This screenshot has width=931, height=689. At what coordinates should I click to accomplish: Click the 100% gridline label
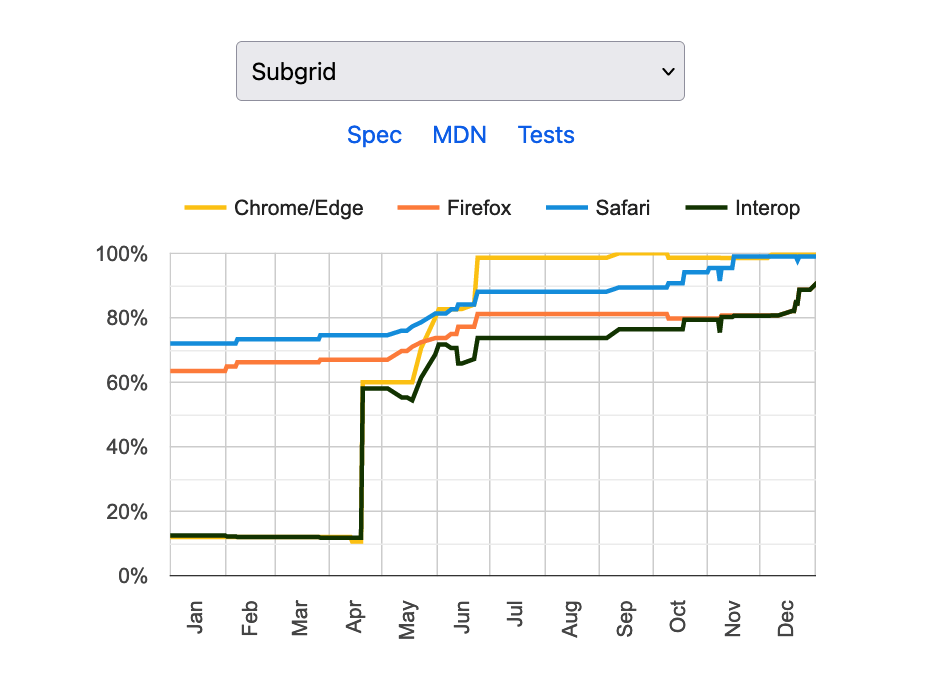[x=124, y=255]
